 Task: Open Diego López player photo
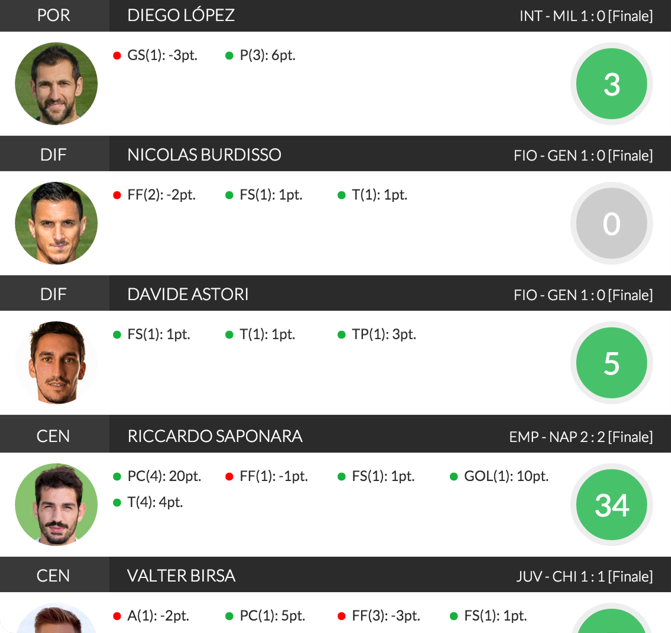(x=56, y=83)
